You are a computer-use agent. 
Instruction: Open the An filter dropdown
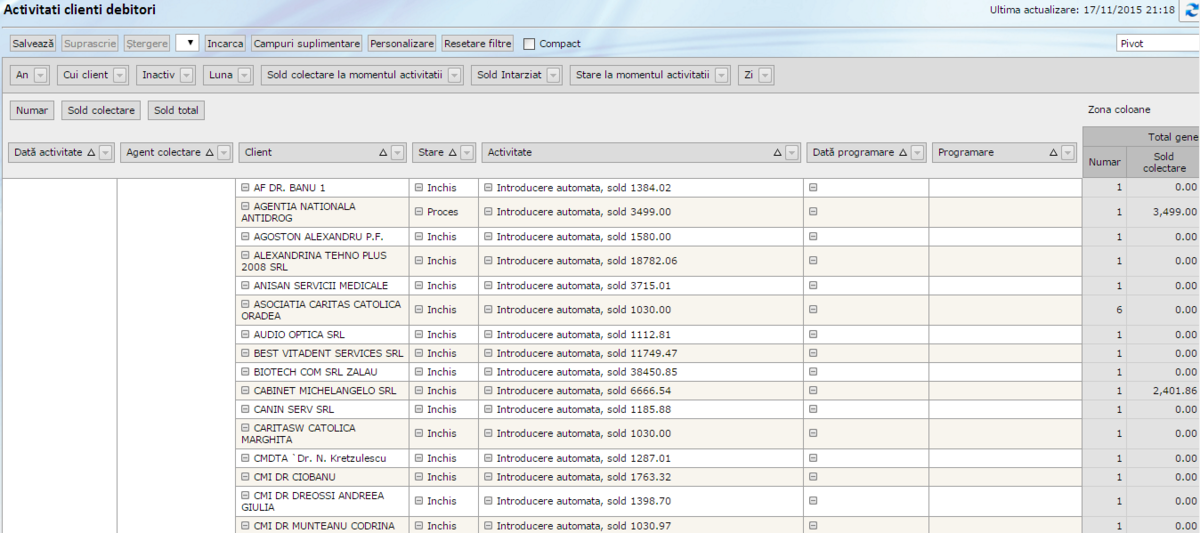coord(41,75)
